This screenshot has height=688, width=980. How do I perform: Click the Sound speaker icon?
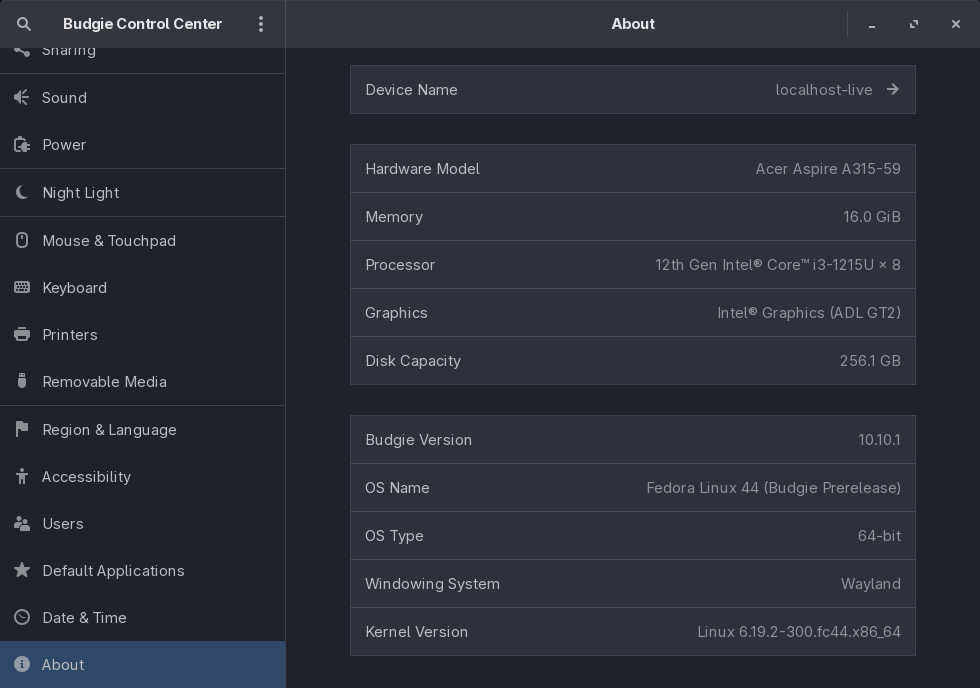(x=22, y=98)
